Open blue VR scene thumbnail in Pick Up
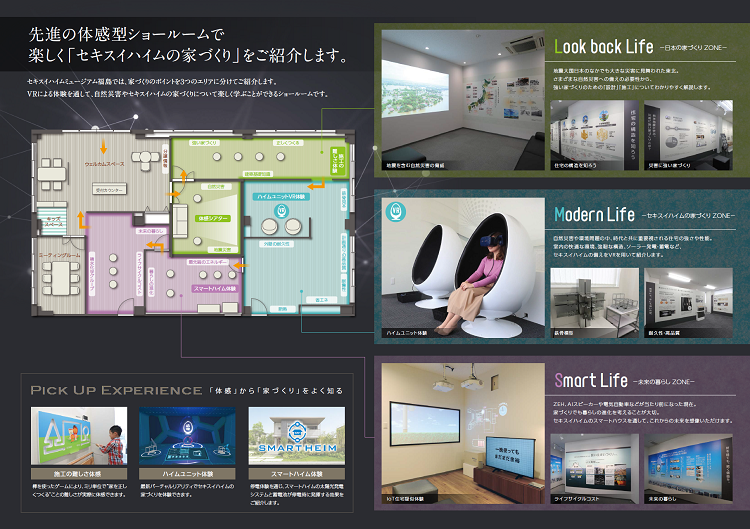Image resolution: width=750 pixels, height=529 pixels. (x=188, y=436)
